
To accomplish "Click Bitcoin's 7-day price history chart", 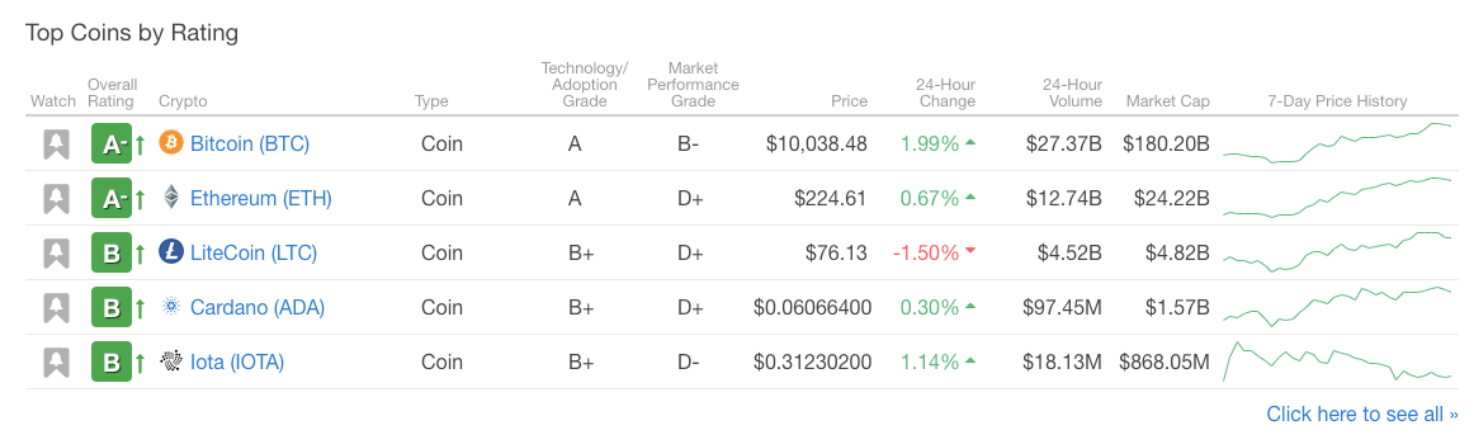I will click(1338, 143).
